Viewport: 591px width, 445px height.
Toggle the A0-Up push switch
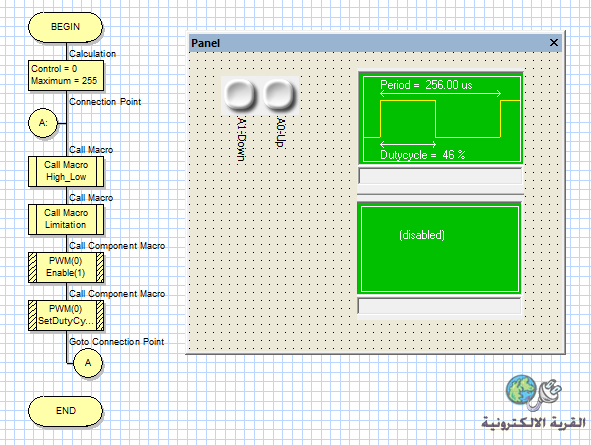(279, 95)
